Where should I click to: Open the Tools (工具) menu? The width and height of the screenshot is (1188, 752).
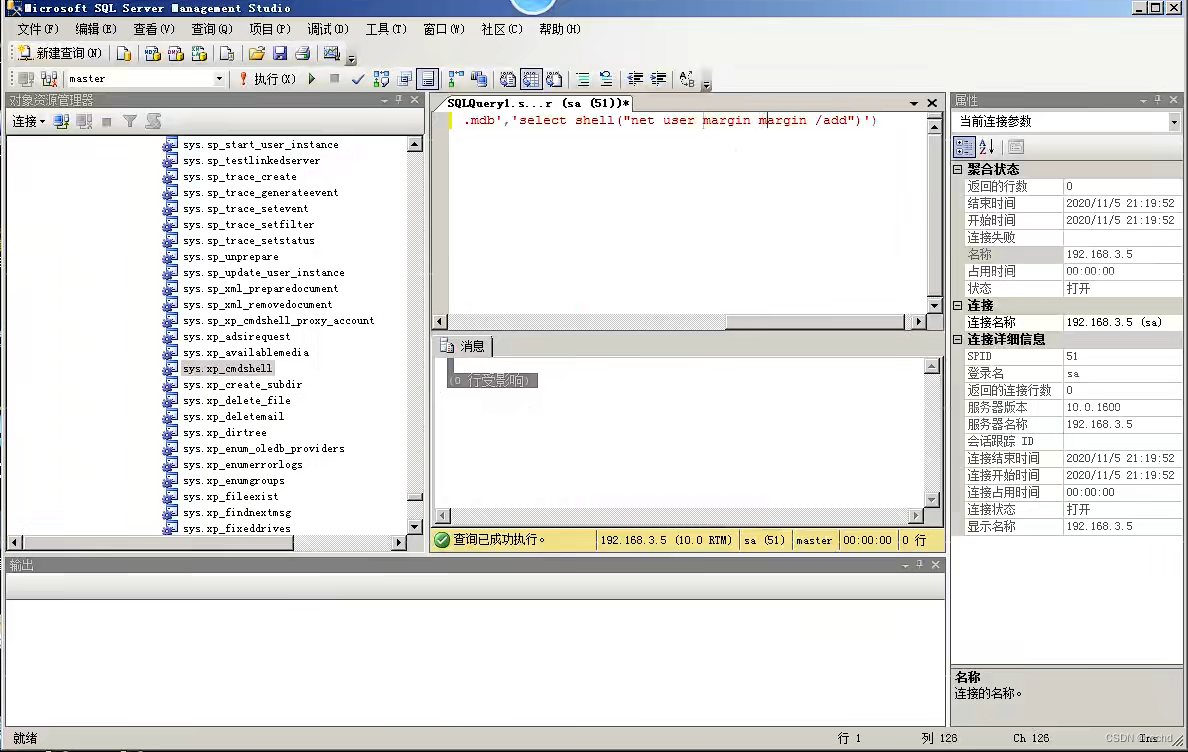tap(386, 29)
